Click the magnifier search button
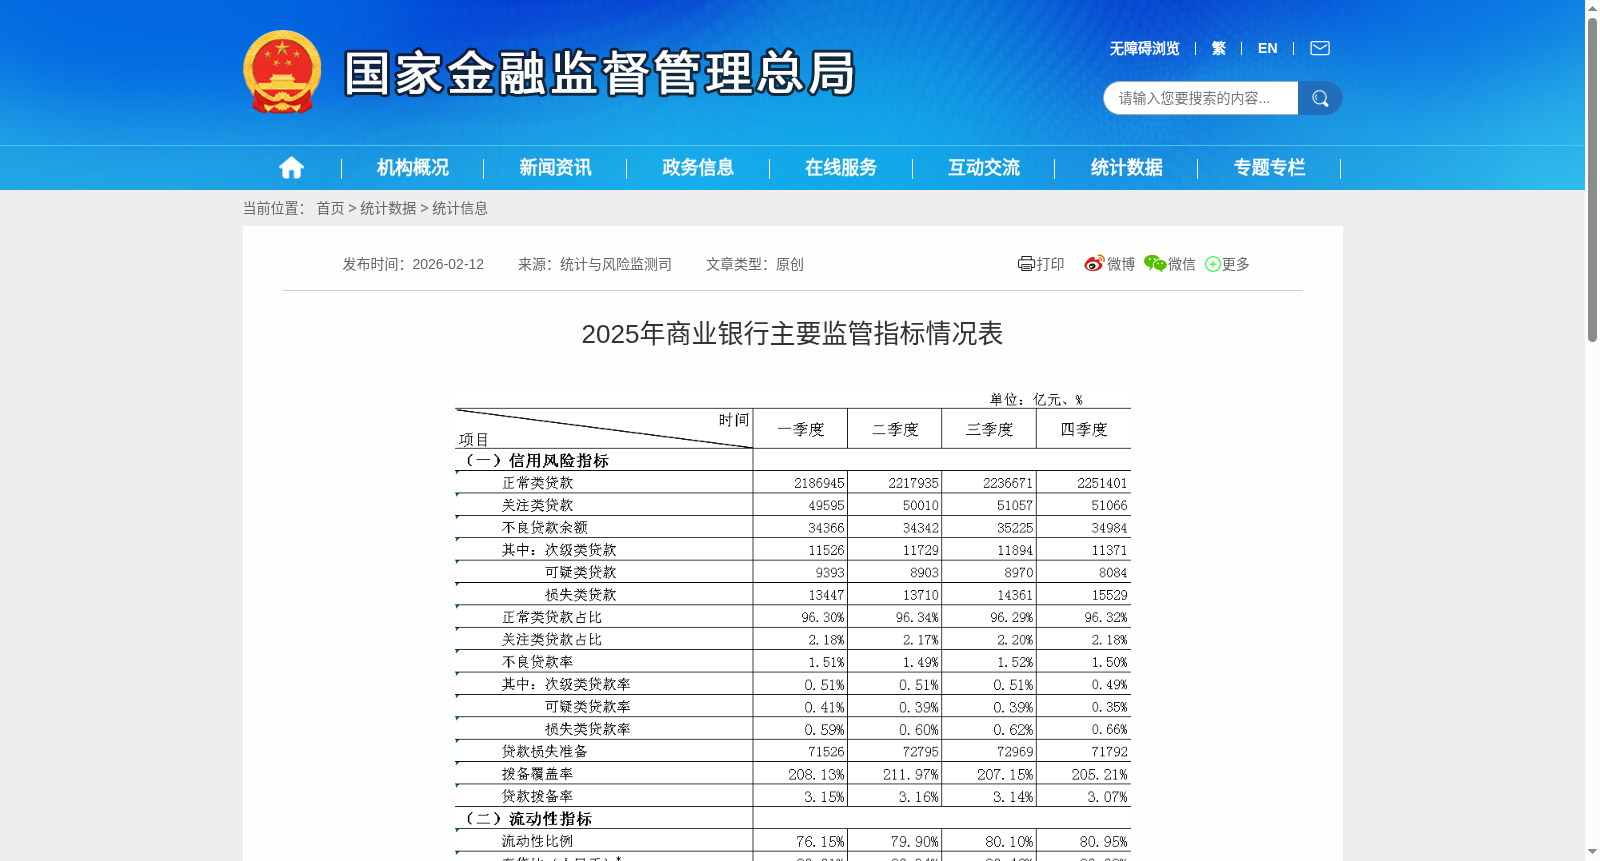The image size is (1600, 861). (1320, 98)
